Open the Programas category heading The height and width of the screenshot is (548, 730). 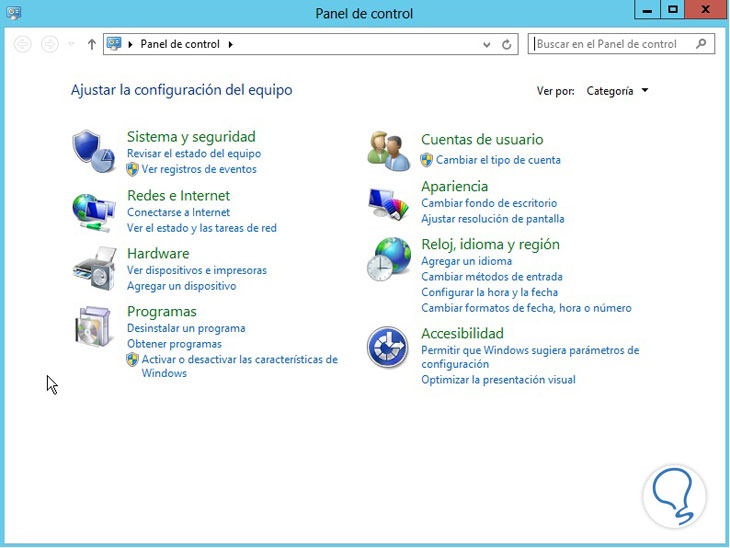(x=162, y=311)
